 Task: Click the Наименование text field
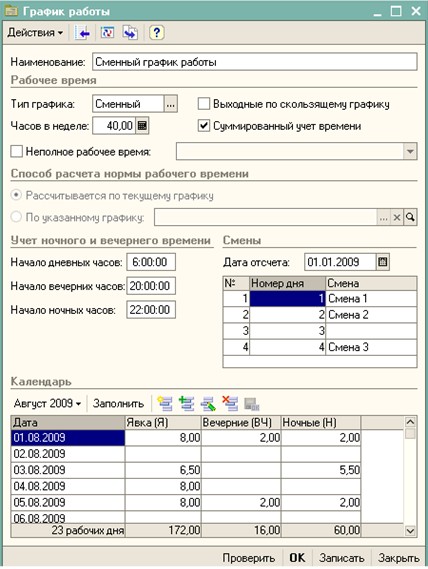[255, 62]
